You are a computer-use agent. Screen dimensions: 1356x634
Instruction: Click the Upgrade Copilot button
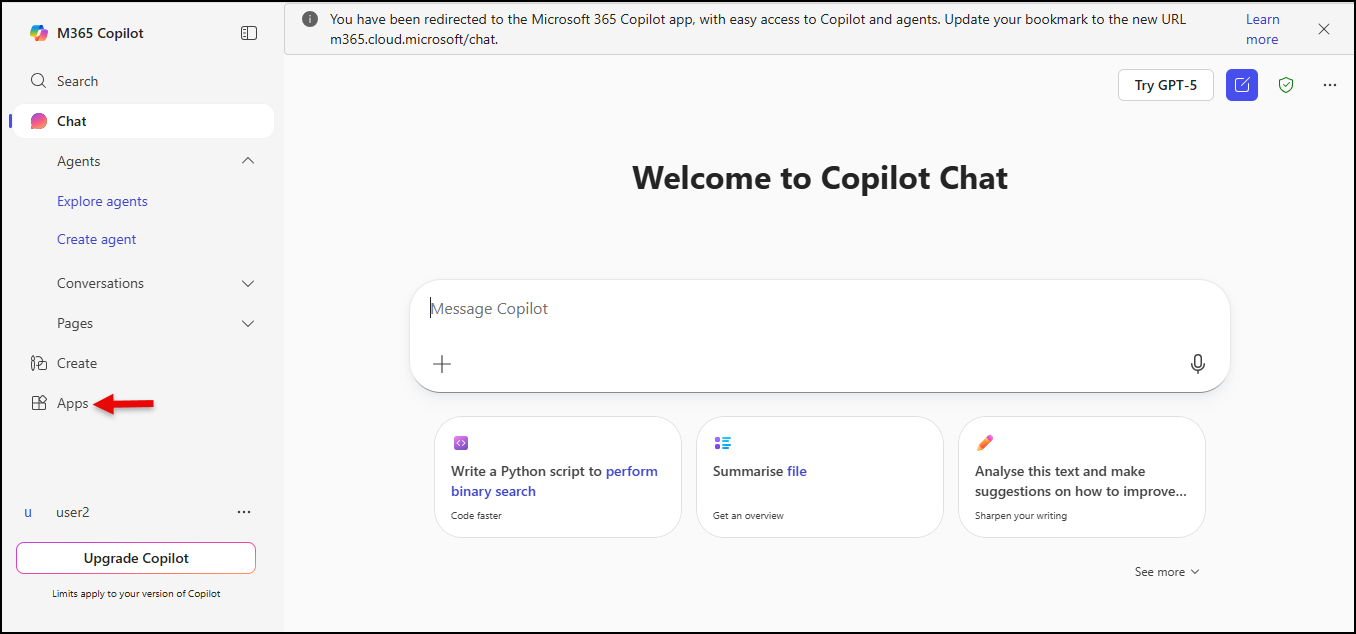136,558
